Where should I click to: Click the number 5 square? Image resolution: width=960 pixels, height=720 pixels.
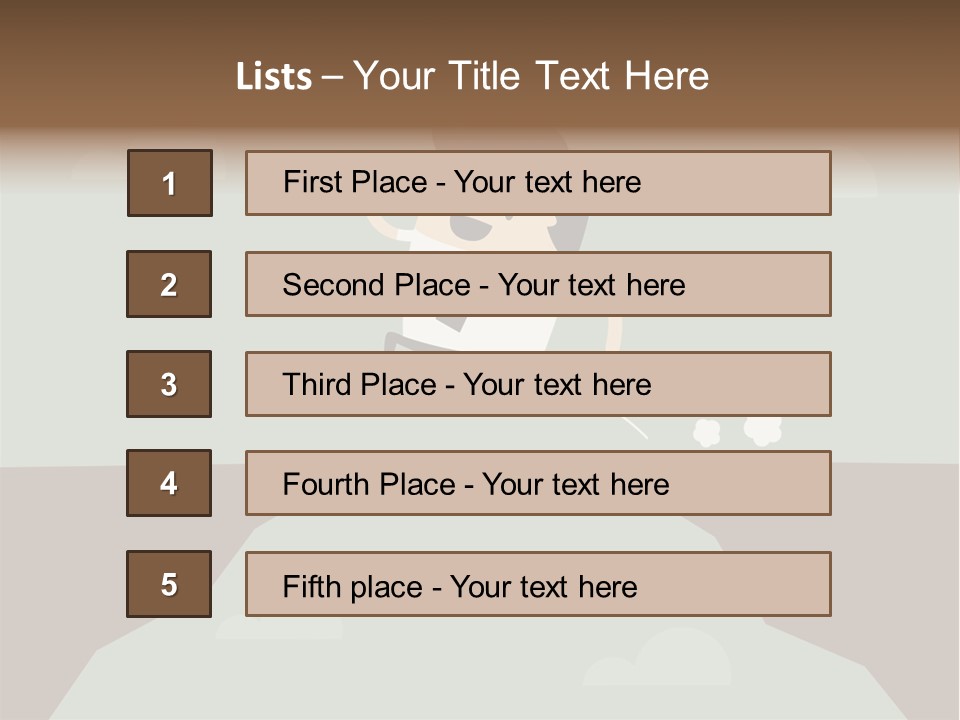(x=169, y=584)
